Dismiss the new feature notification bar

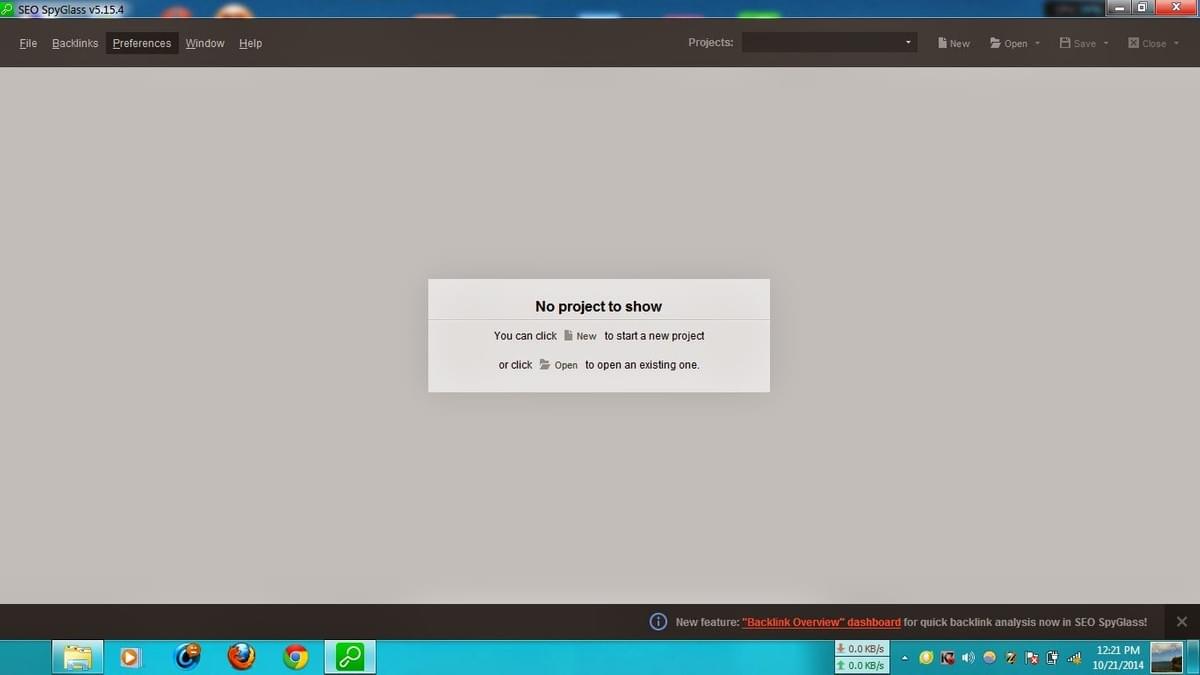coord(1181,622)
